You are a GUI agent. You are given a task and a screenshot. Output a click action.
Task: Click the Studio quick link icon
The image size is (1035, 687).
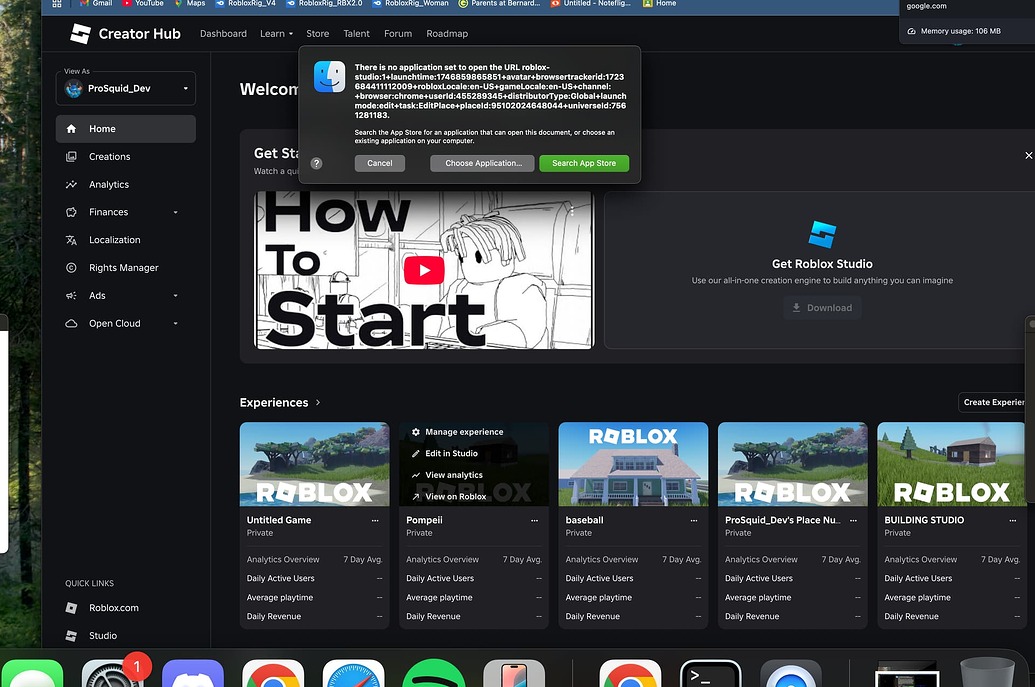point(71,635)
